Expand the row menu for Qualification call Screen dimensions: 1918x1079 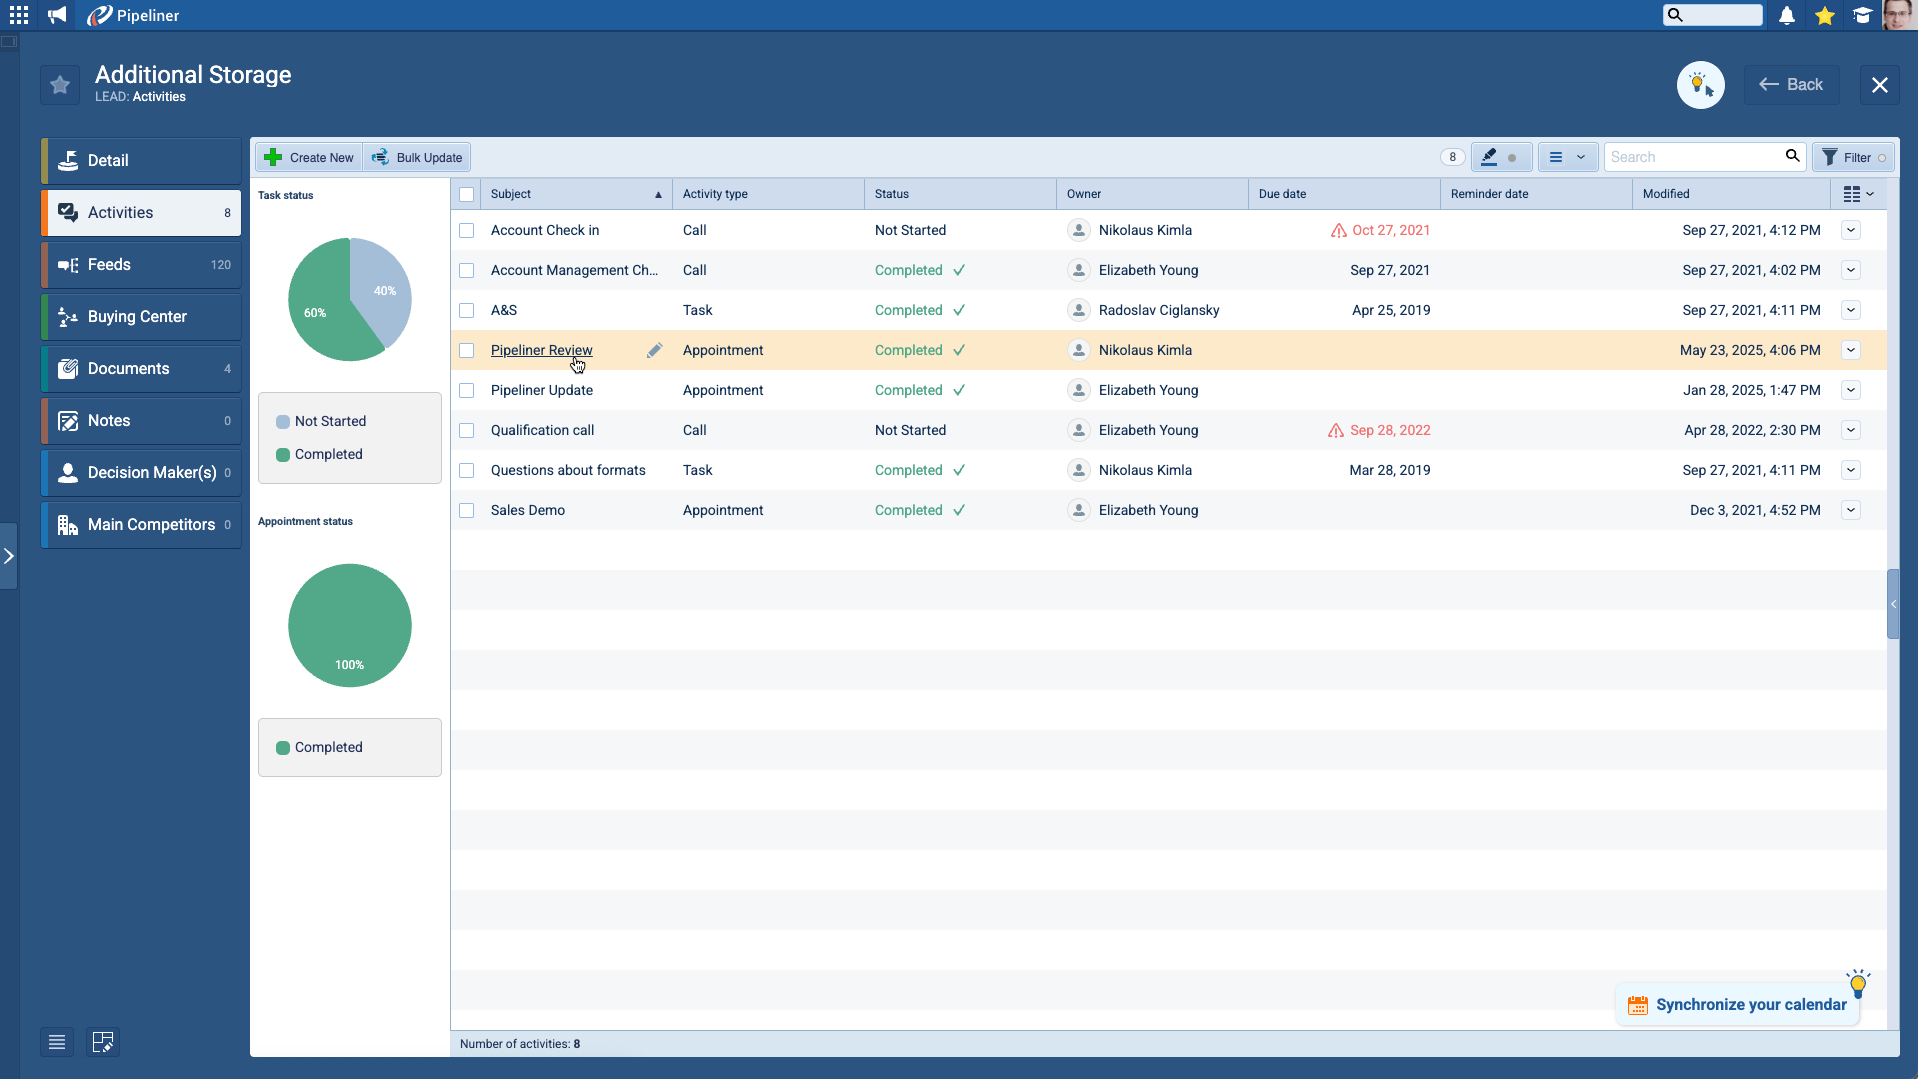coord(1851,430)
